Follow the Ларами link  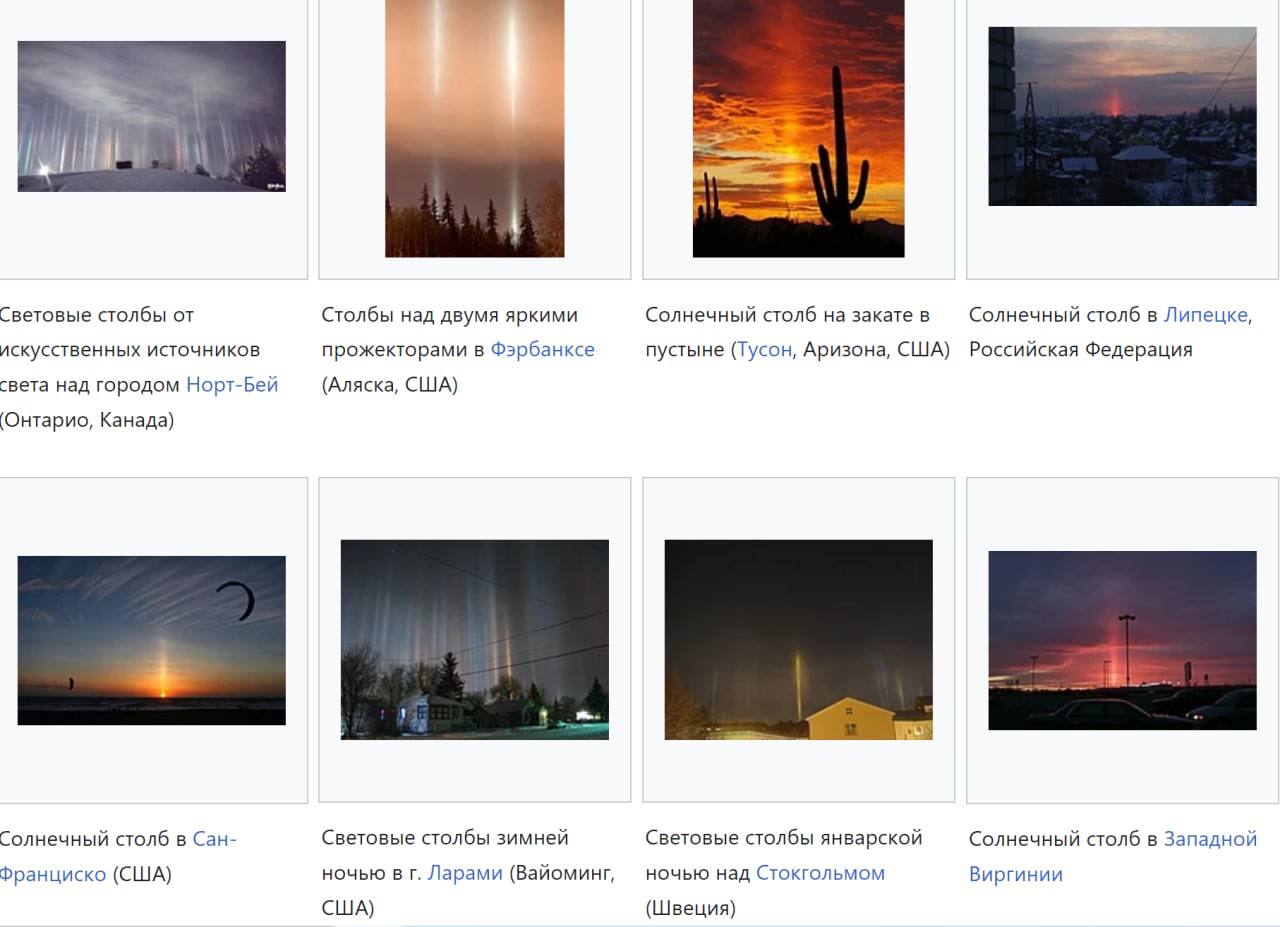click(465, 873)
